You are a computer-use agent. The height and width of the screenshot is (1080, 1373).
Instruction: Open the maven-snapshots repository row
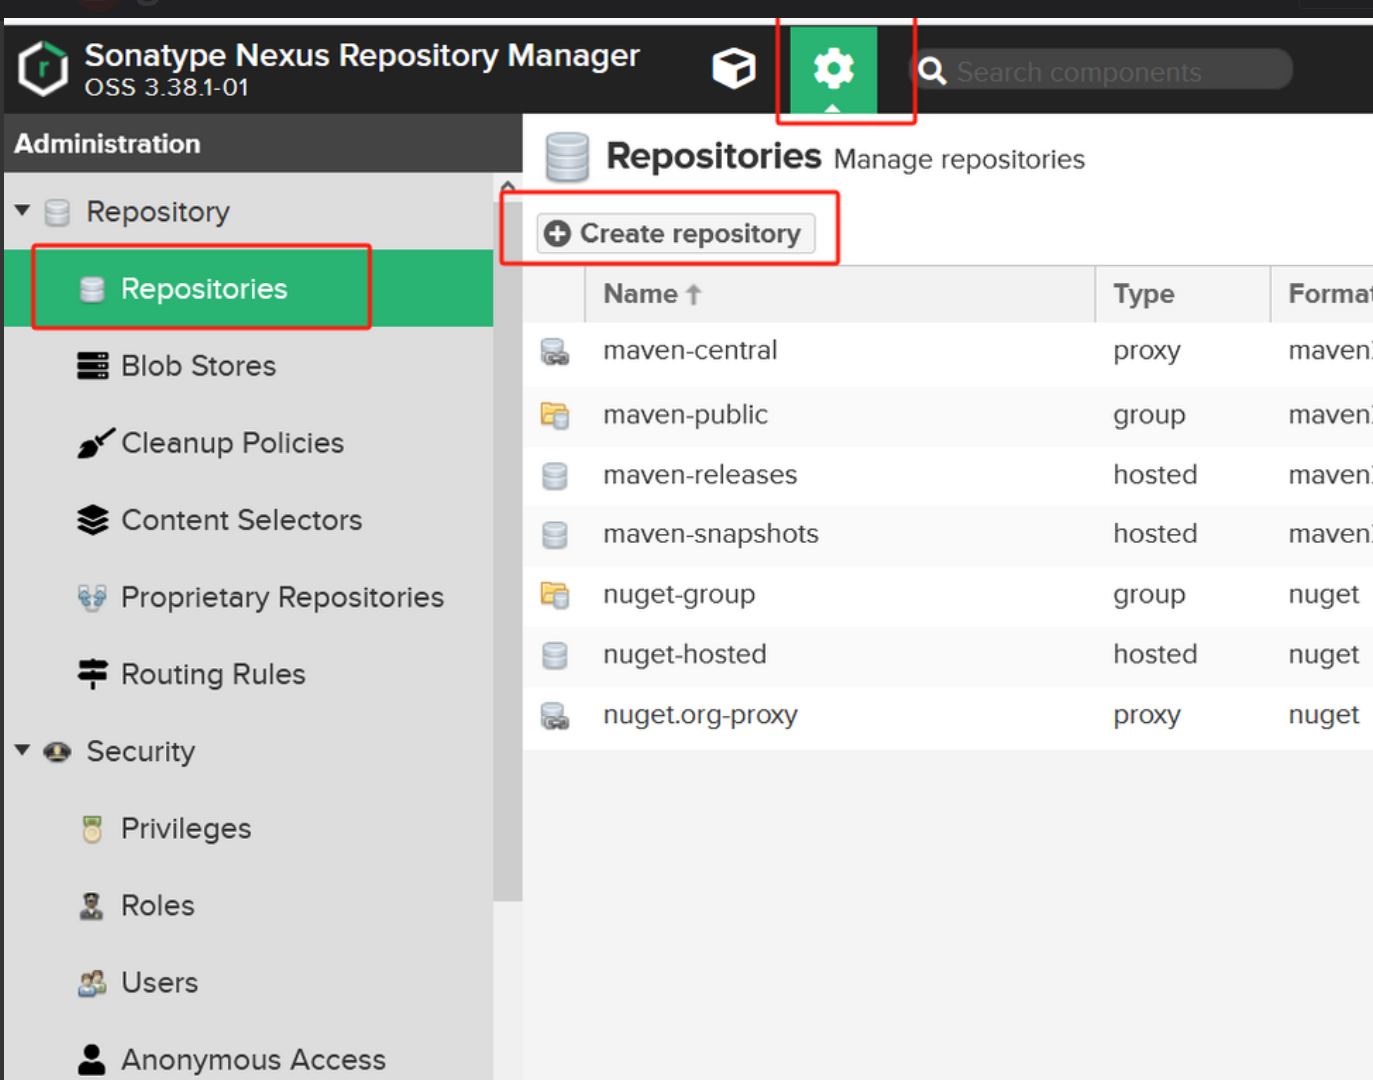[x=947, y=534]
